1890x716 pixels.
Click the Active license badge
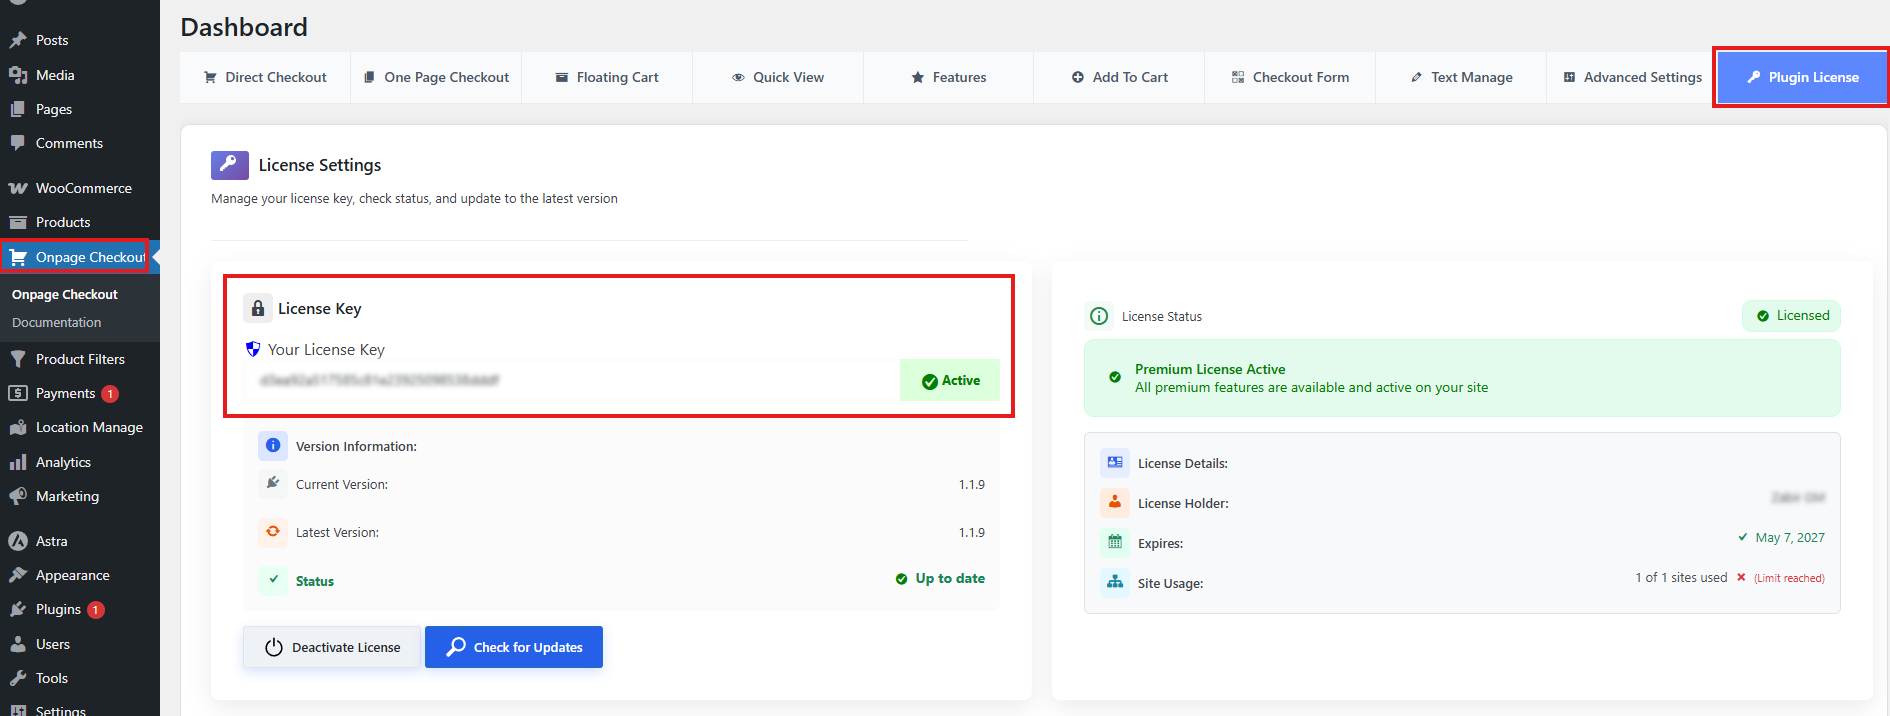point(950,380)
